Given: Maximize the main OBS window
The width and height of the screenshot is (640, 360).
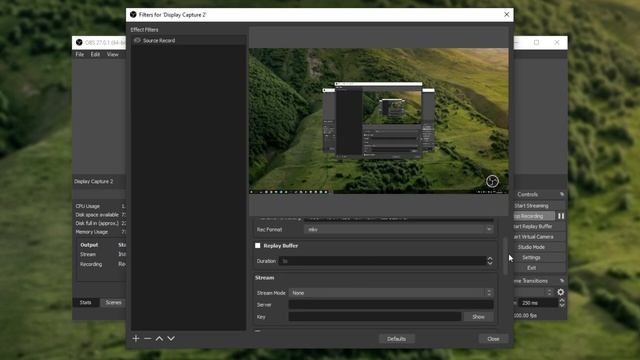Looking at the screenshot, I should pos(537,42).
